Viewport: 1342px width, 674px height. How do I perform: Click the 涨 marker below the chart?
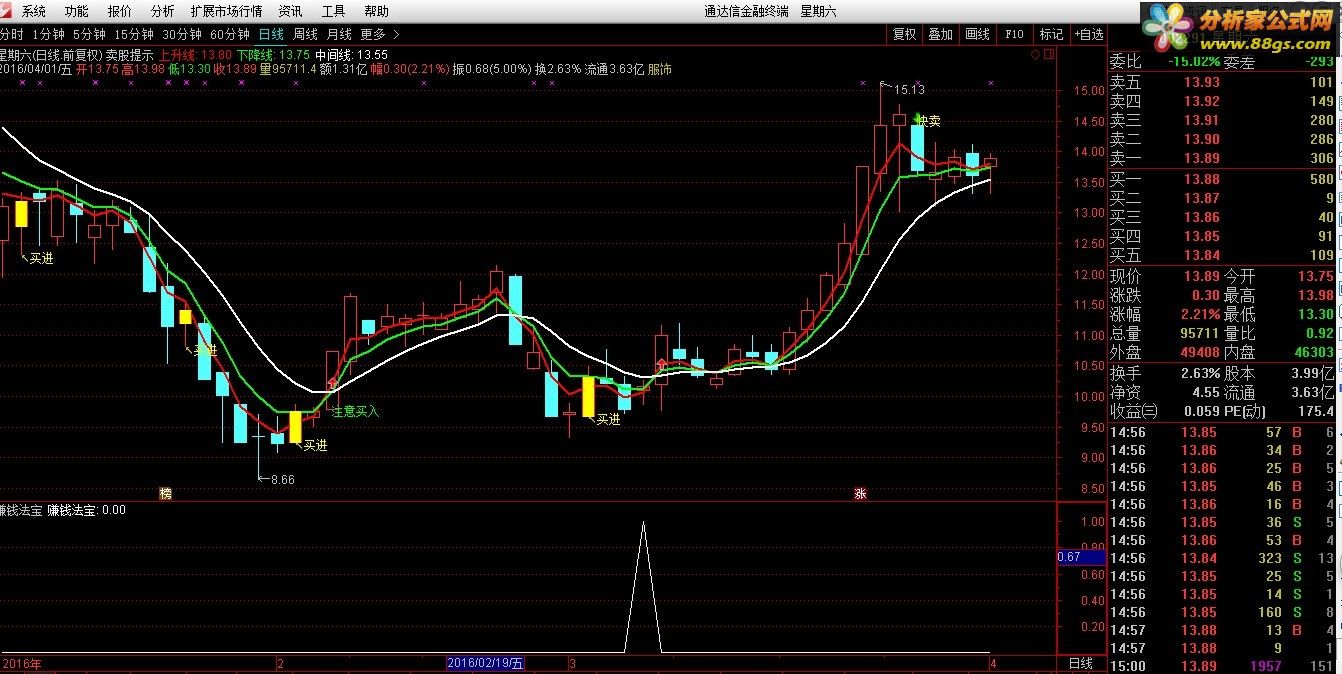point(859,494)
